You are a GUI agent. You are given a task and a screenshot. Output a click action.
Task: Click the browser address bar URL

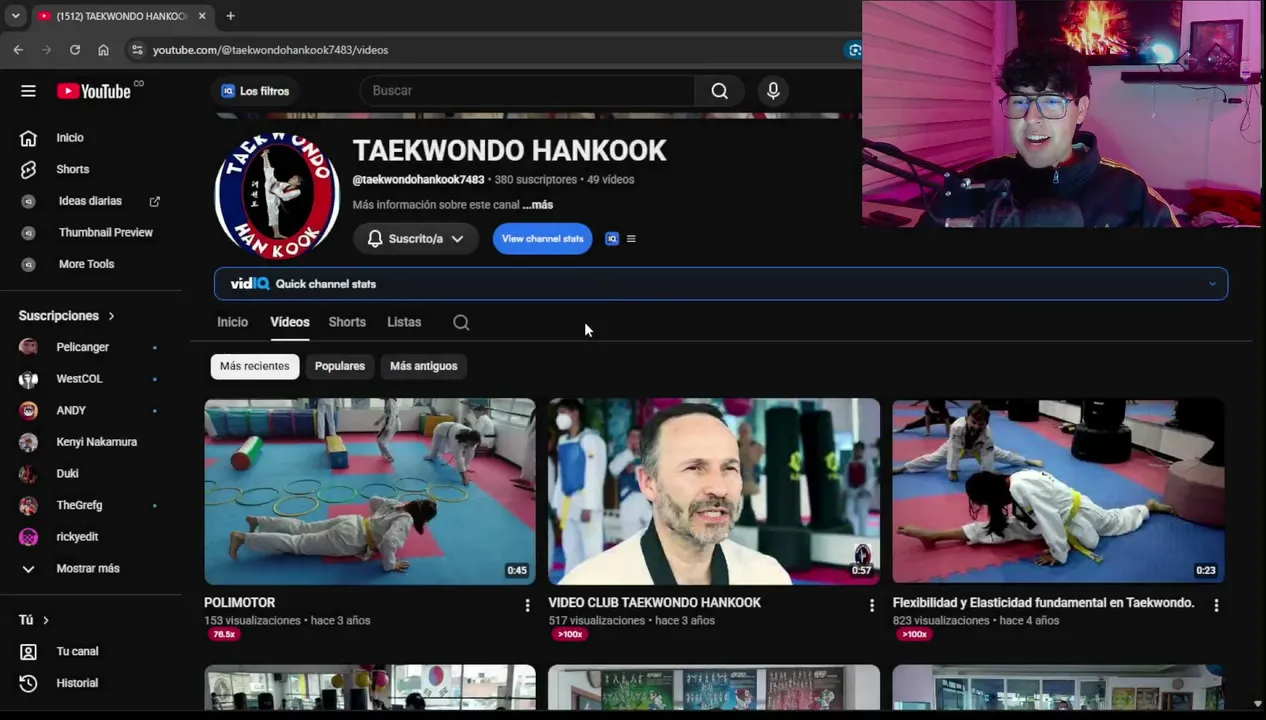(x=270, y=50)
